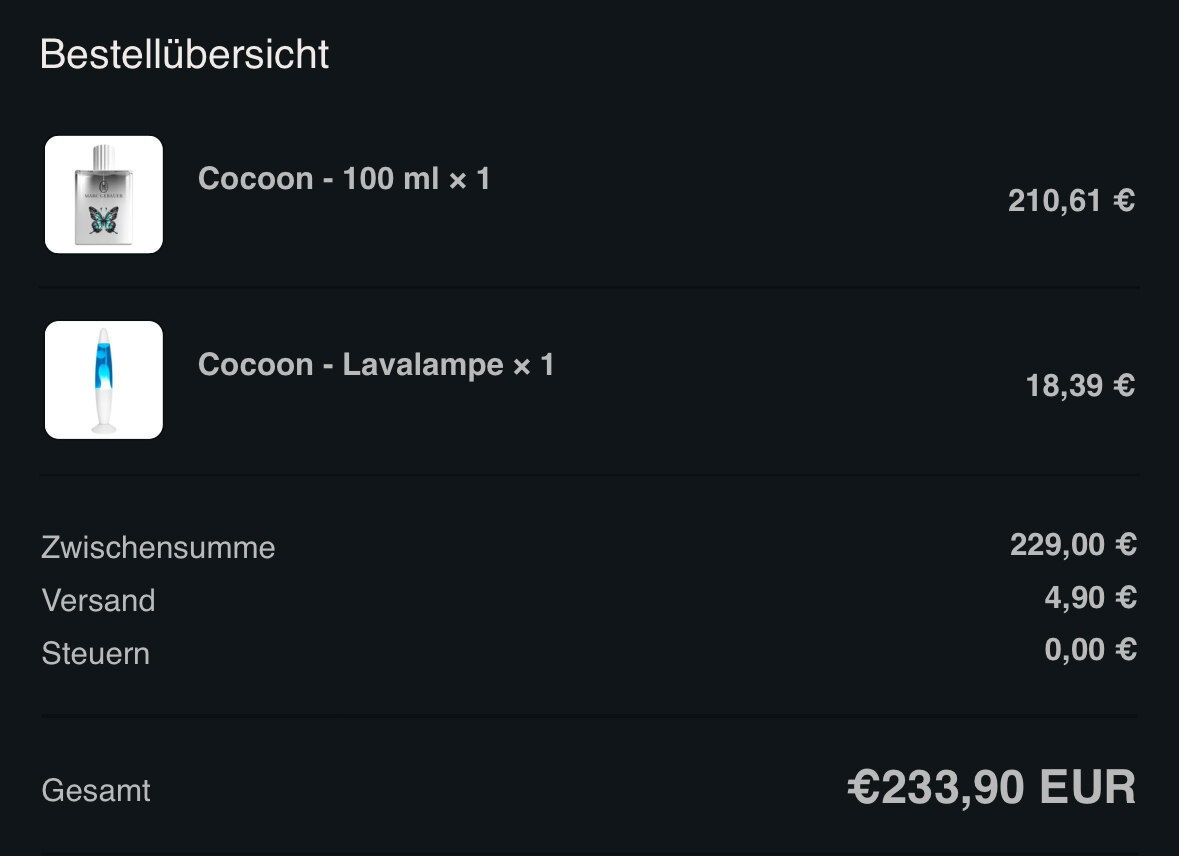Click the × 1 quantity of perfume
This screenshot has width=1179, height=856.
click(x=470, y=179)
